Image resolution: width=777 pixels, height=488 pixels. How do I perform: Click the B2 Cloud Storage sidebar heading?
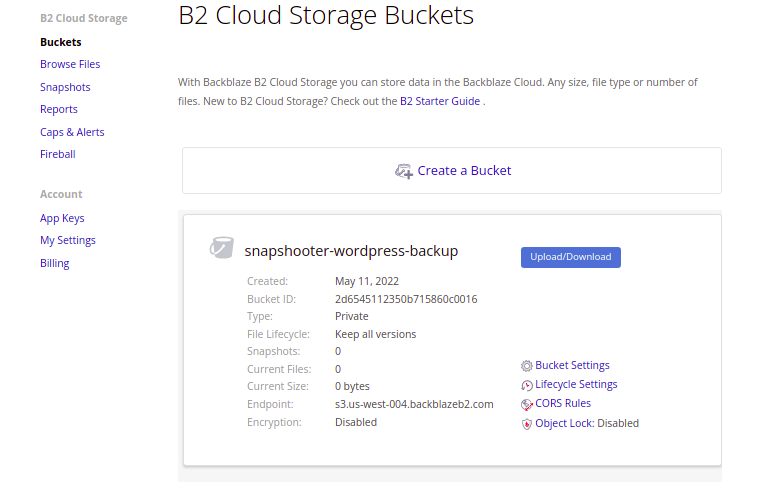click(x=84, y=18)
